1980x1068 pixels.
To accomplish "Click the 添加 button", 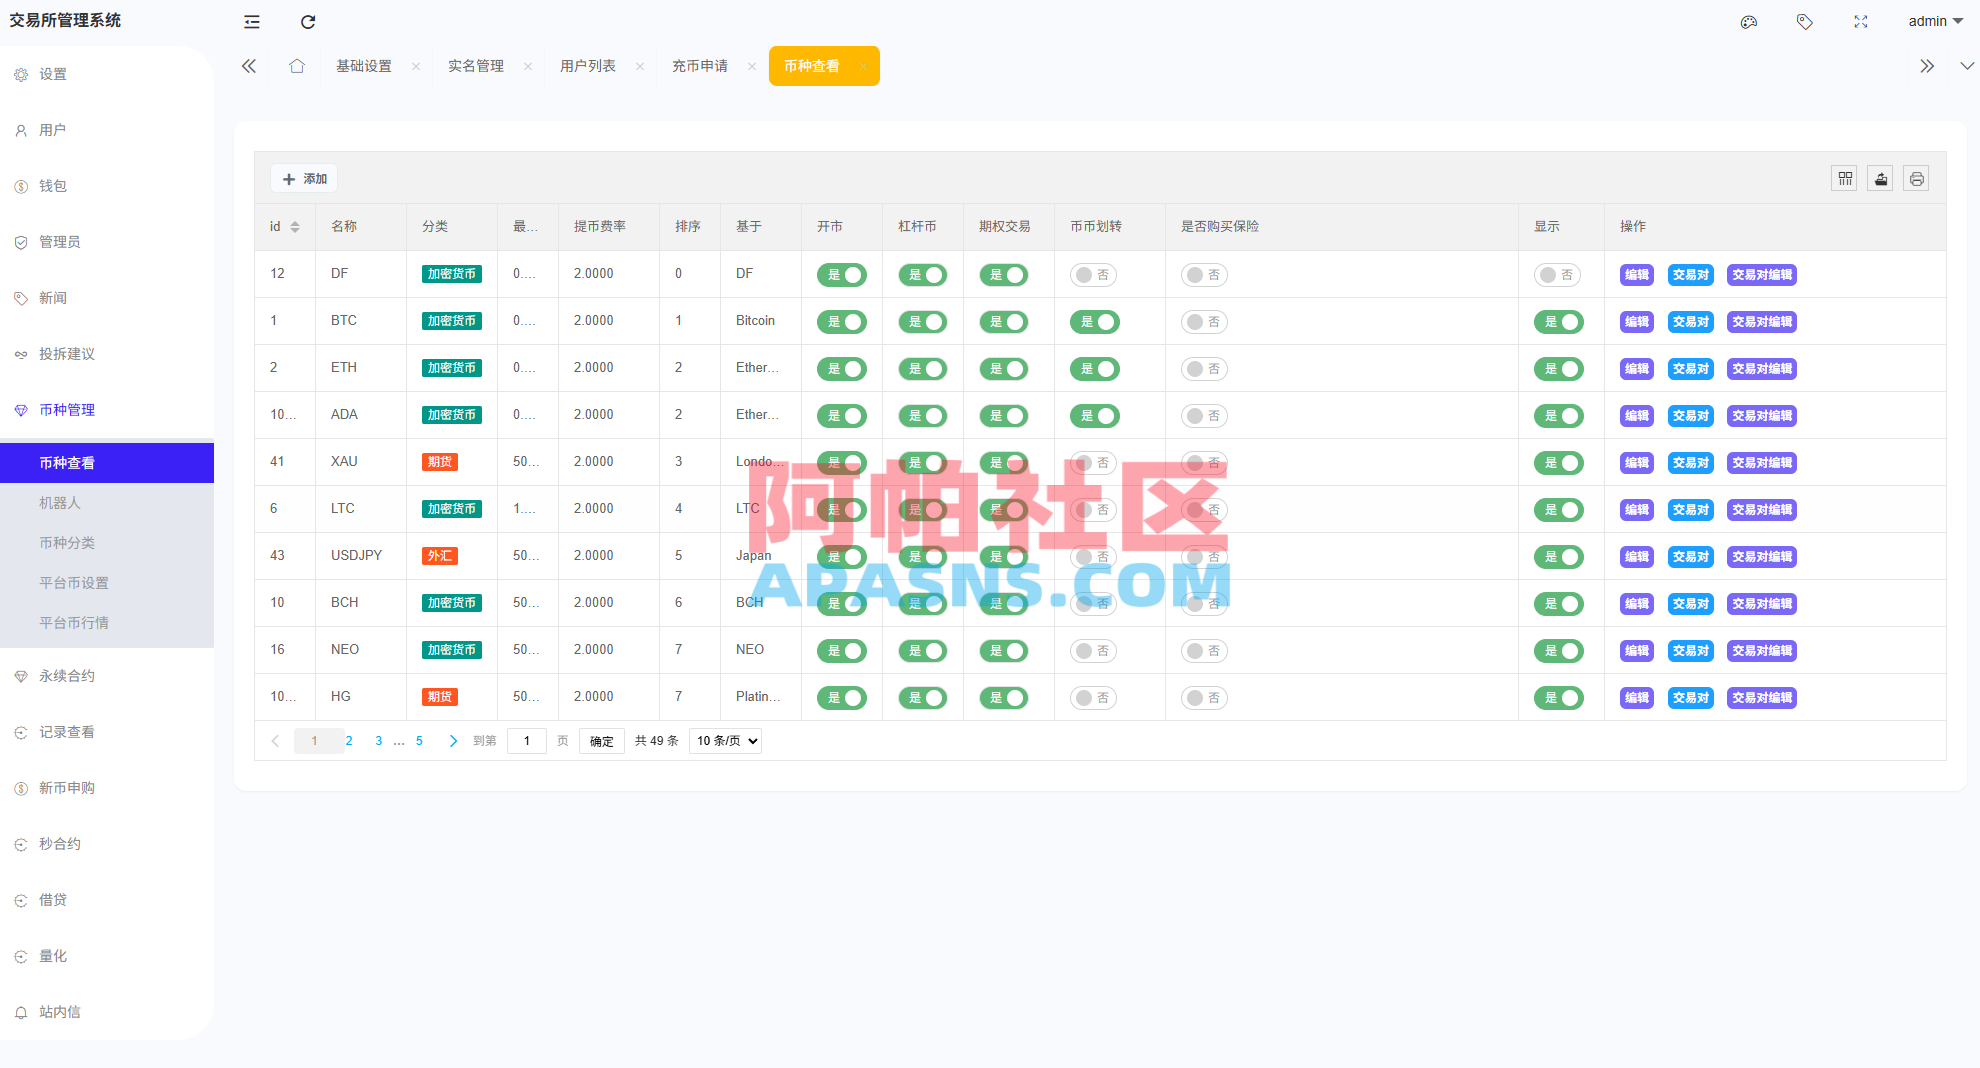I will 305,179.
